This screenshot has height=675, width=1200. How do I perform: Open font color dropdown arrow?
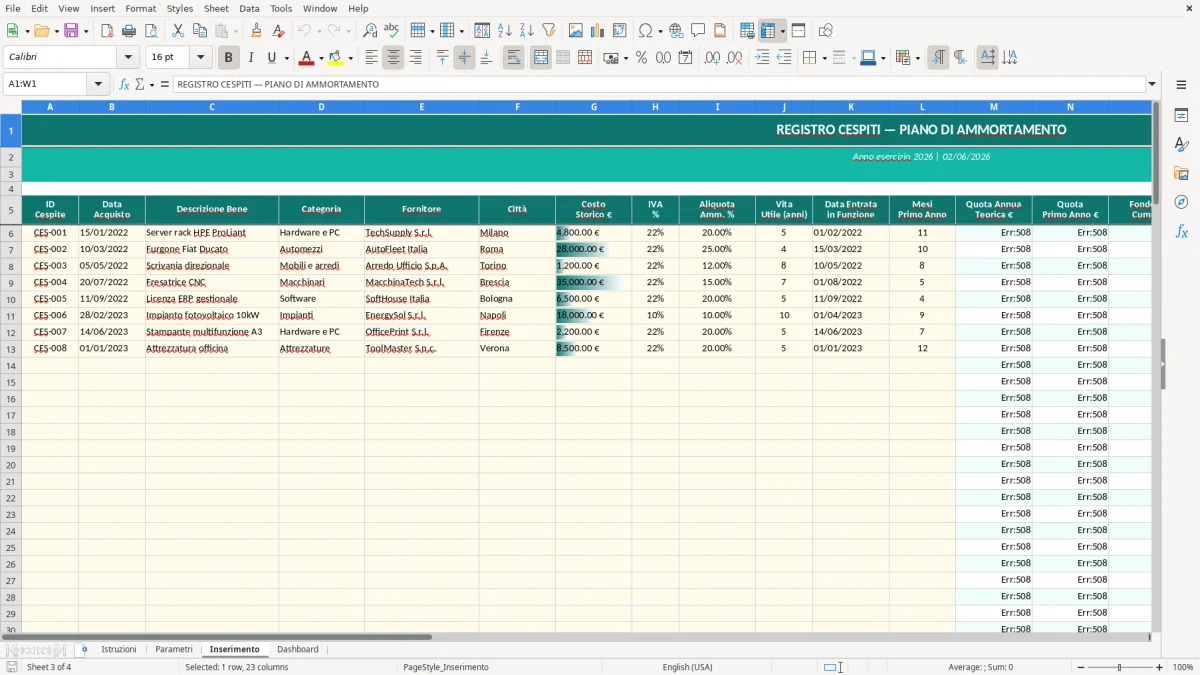pos(321,58)
